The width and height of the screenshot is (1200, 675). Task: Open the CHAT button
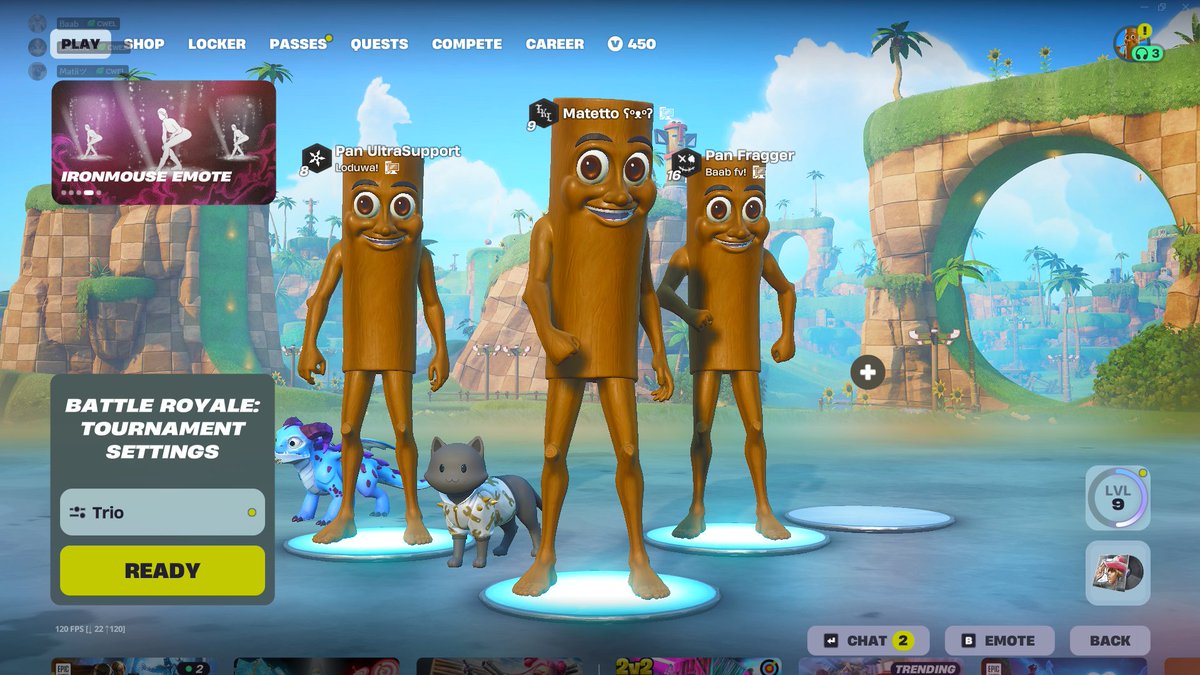point(868,641)
